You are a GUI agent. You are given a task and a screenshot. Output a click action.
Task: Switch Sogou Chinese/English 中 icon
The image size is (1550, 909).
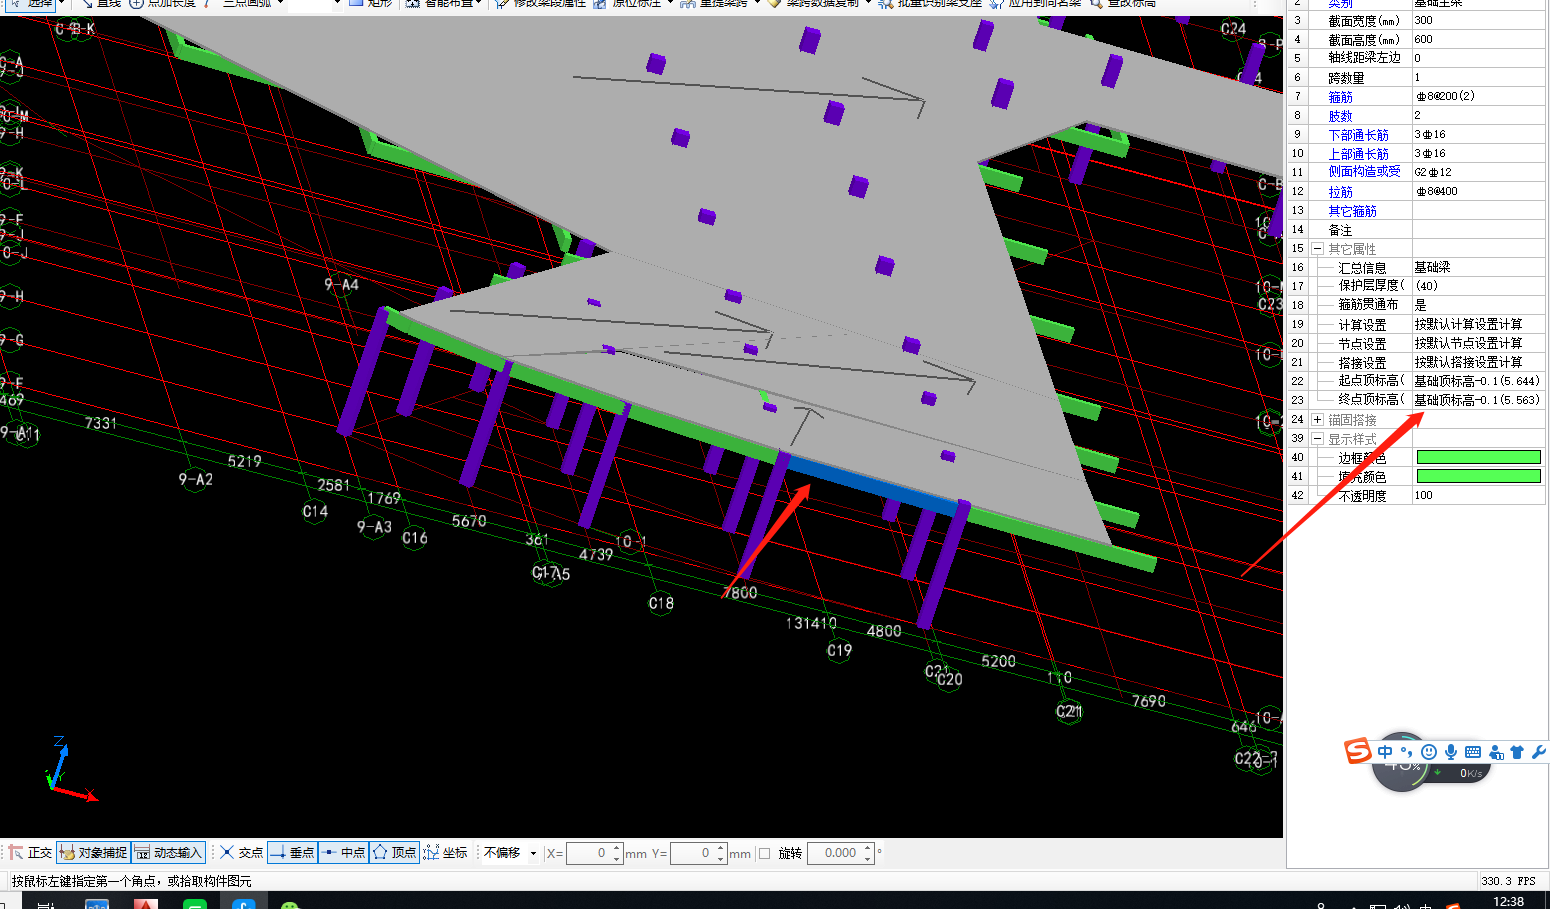point(1385,752)
